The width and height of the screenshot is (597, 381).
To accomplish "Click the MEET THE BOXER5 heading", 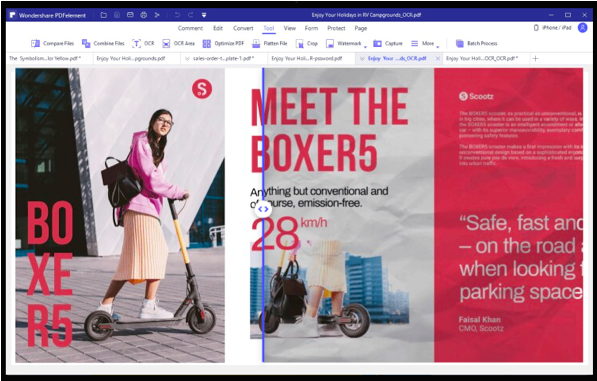I will point(329,130).
